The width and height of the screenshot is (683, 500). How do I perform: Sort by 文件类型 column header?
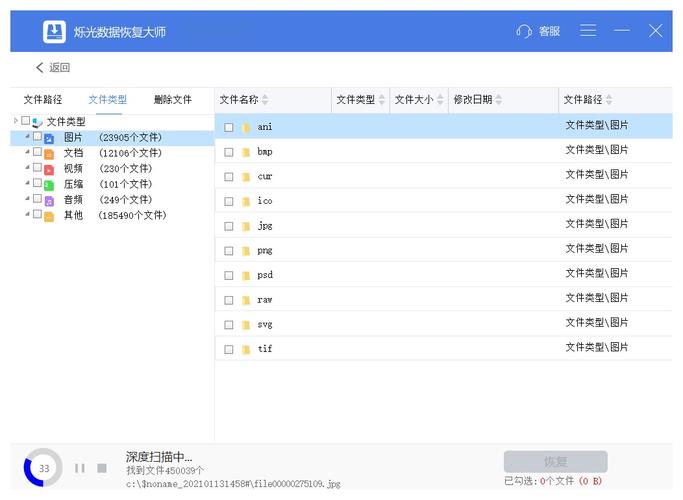tap(360, 100)
